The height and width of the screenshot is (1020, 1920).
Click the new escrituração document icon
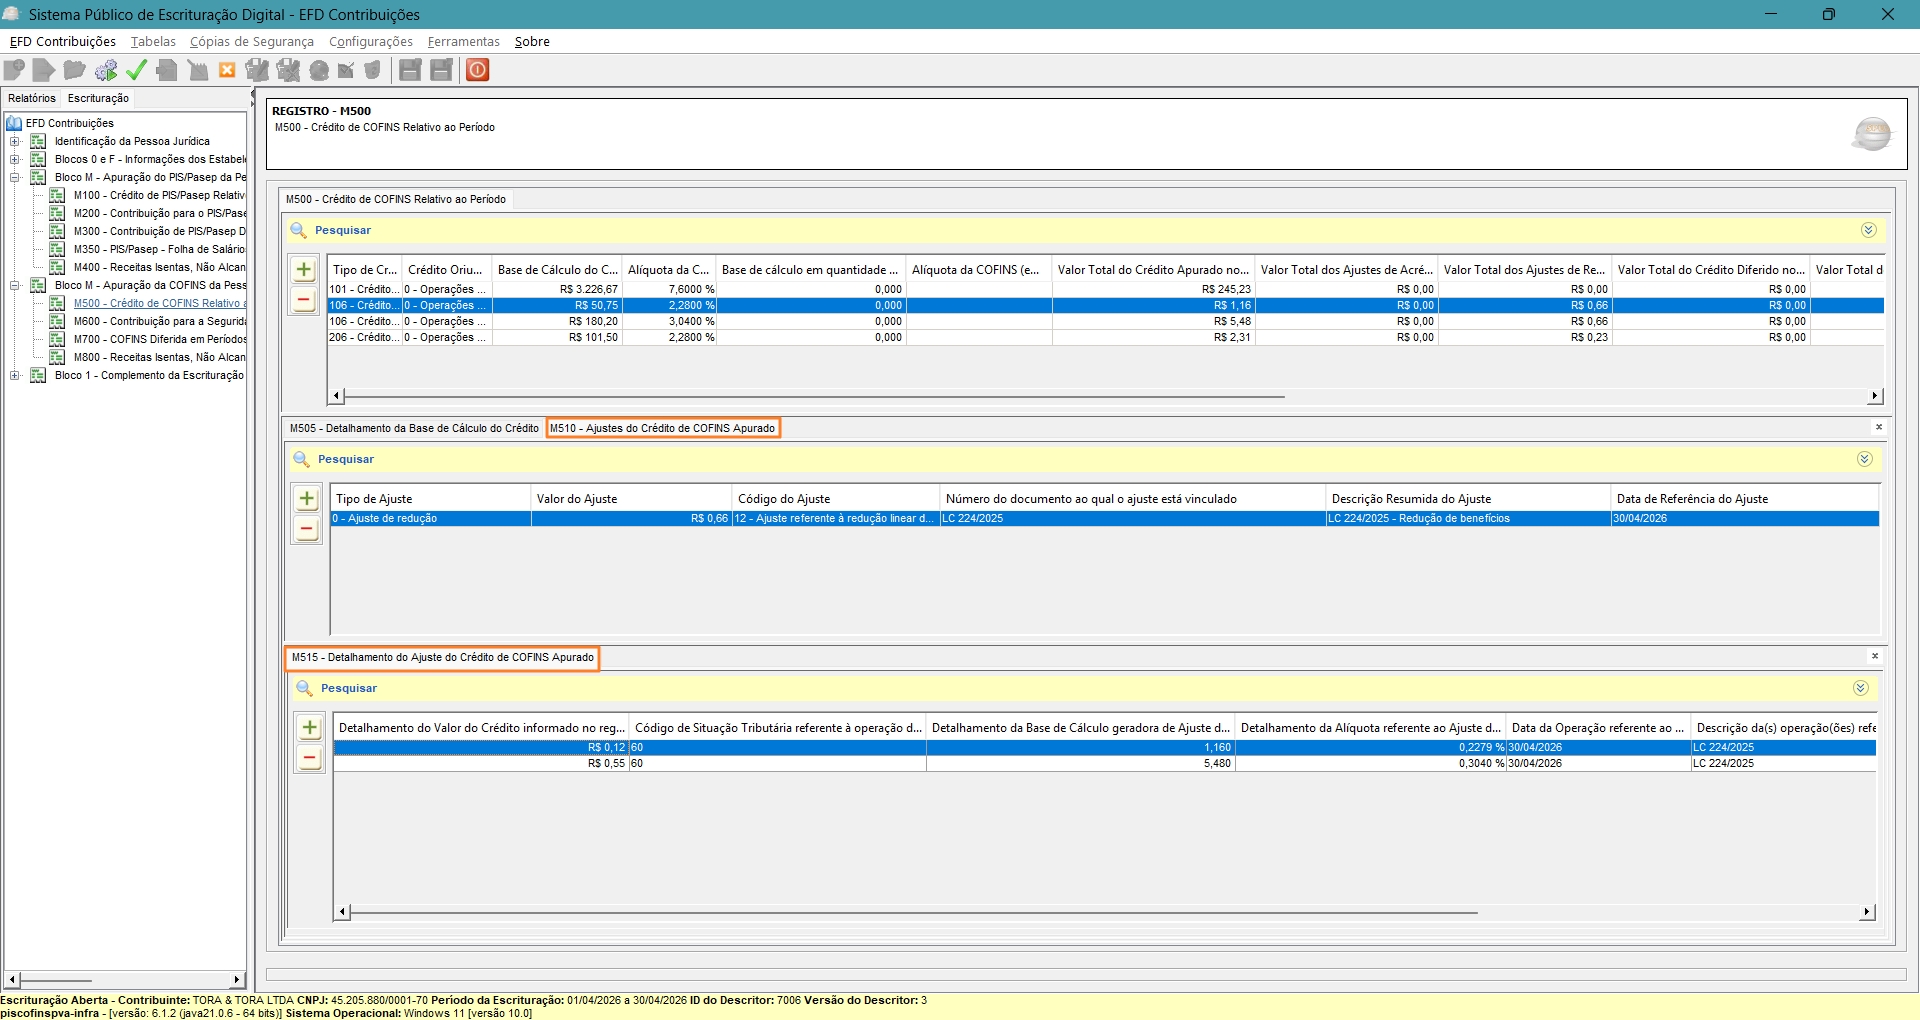pos(15,70)
